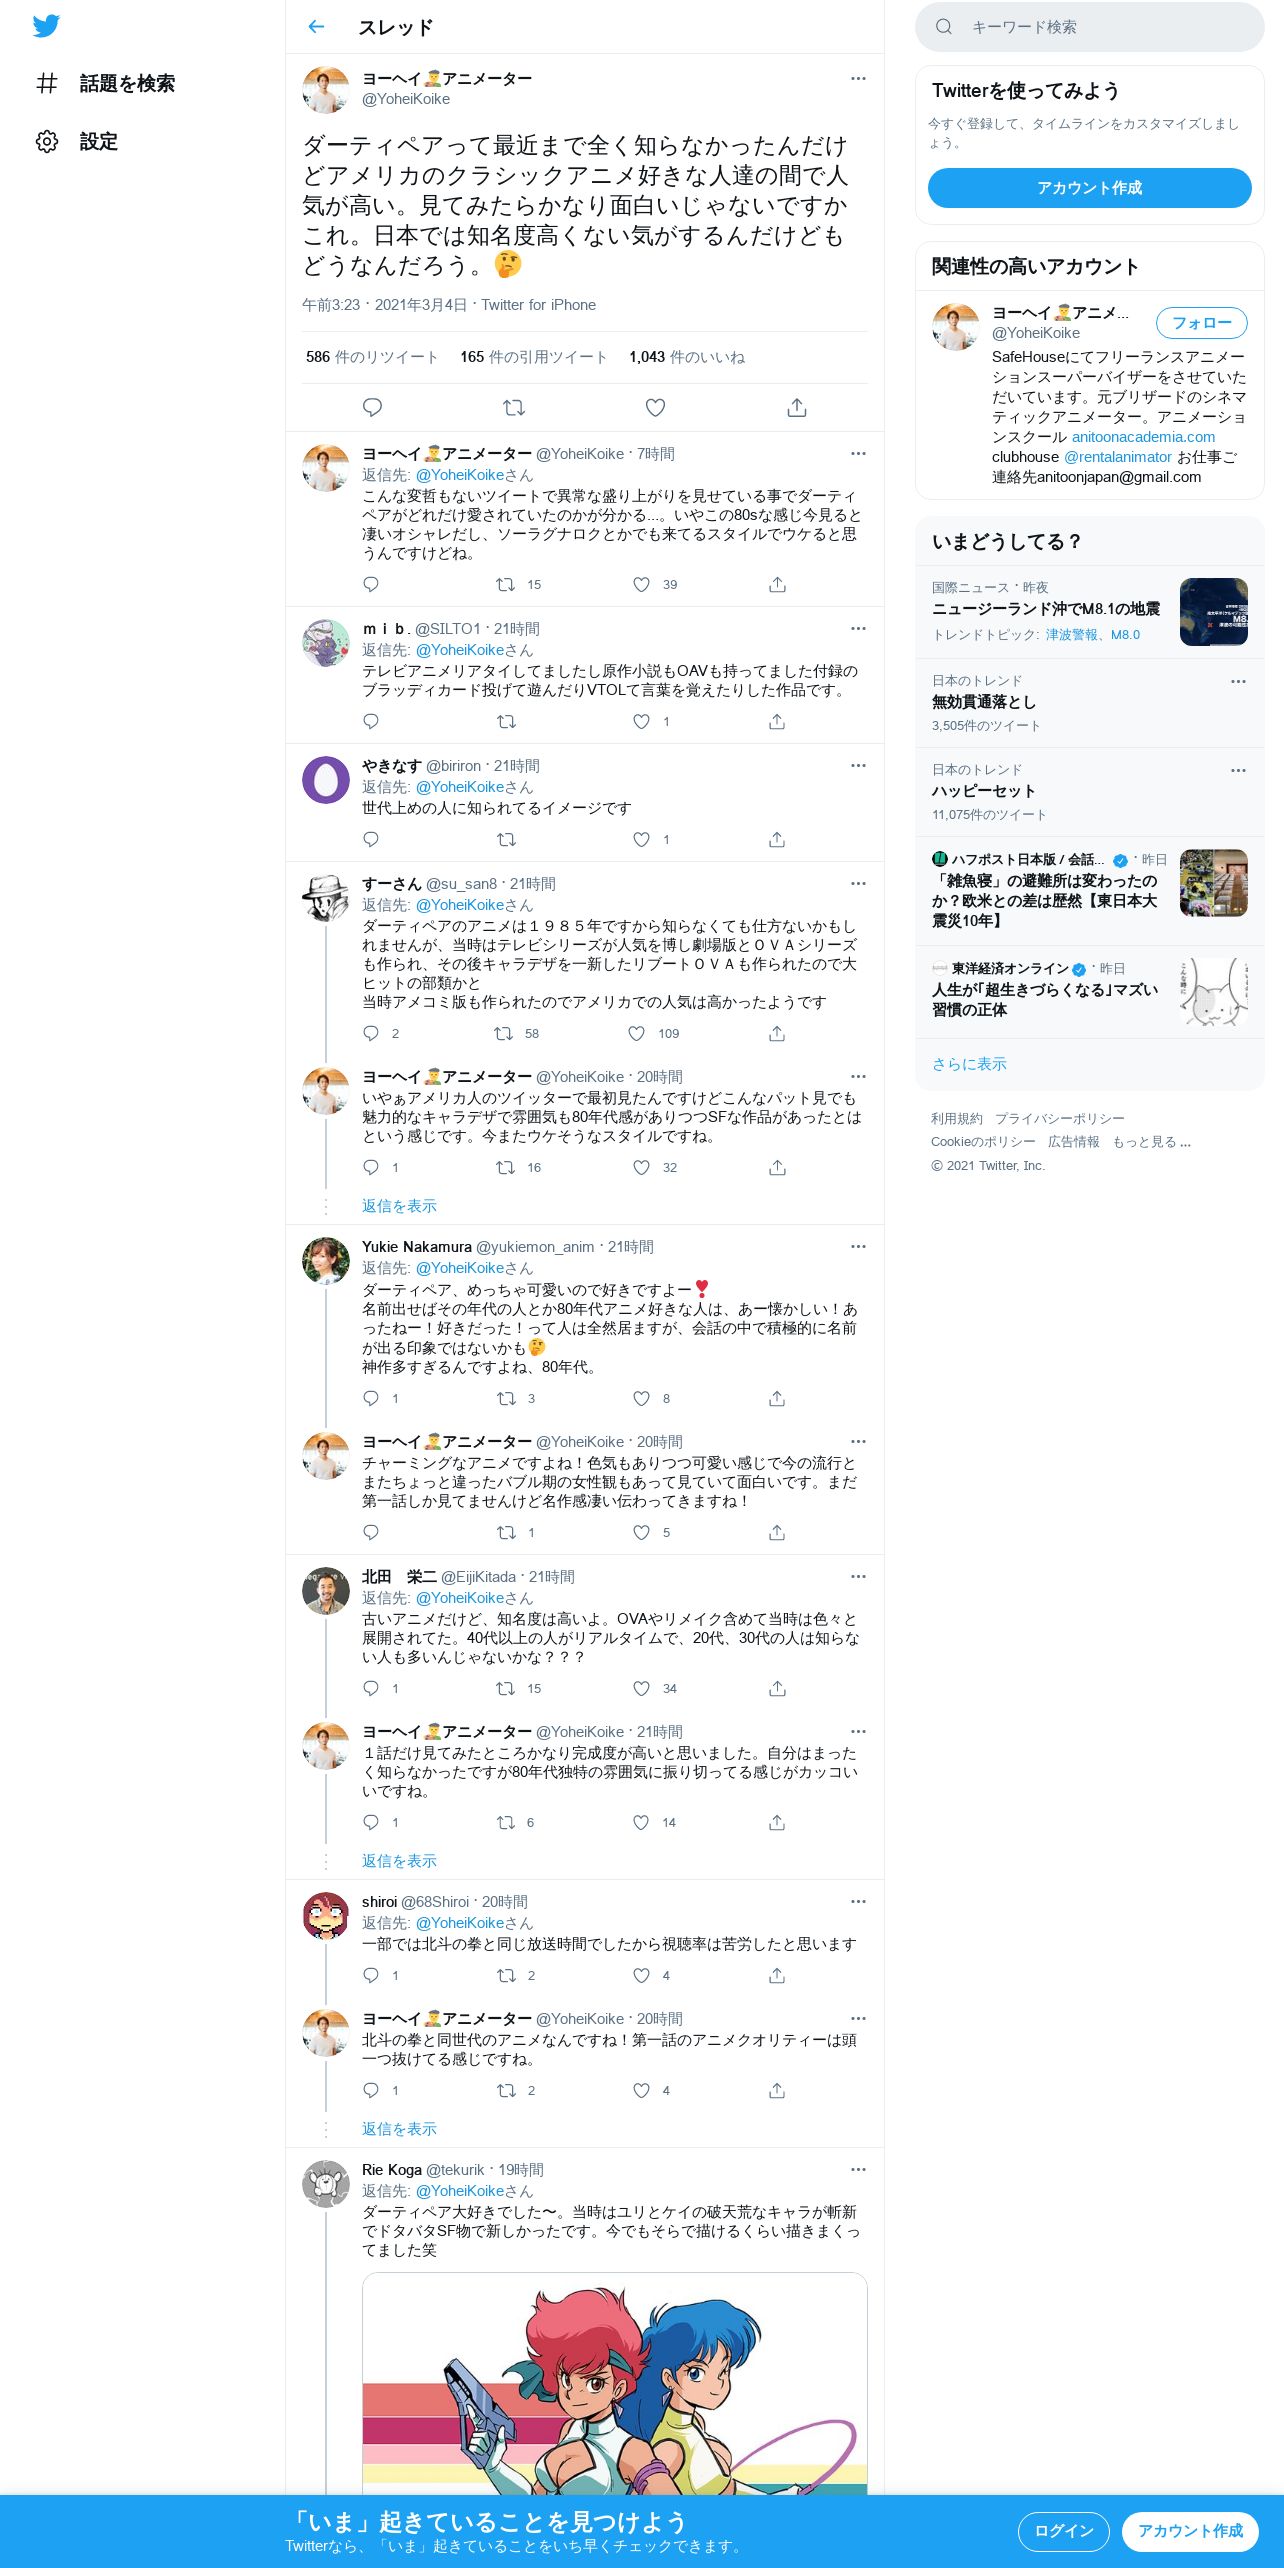Like the reply from やきなす
This screenshot has width=1284, height=2568.
pyautogui.click(x=642, y=839)
